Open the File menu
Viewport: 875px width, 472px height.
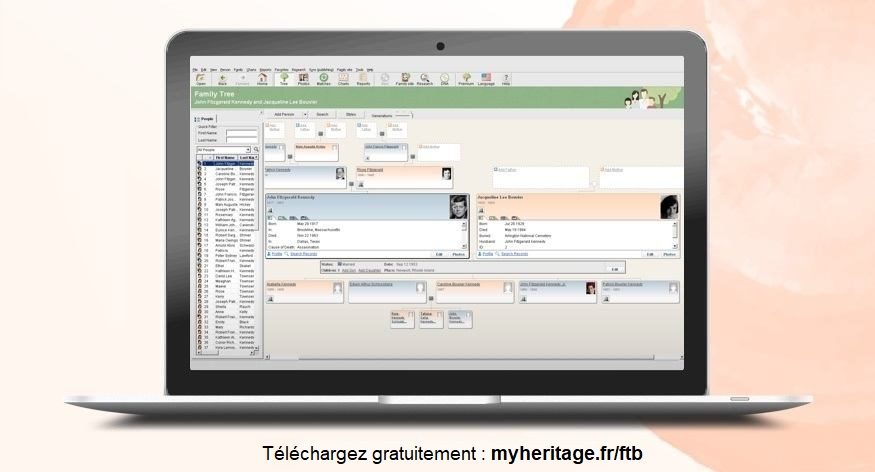(195, 70)
